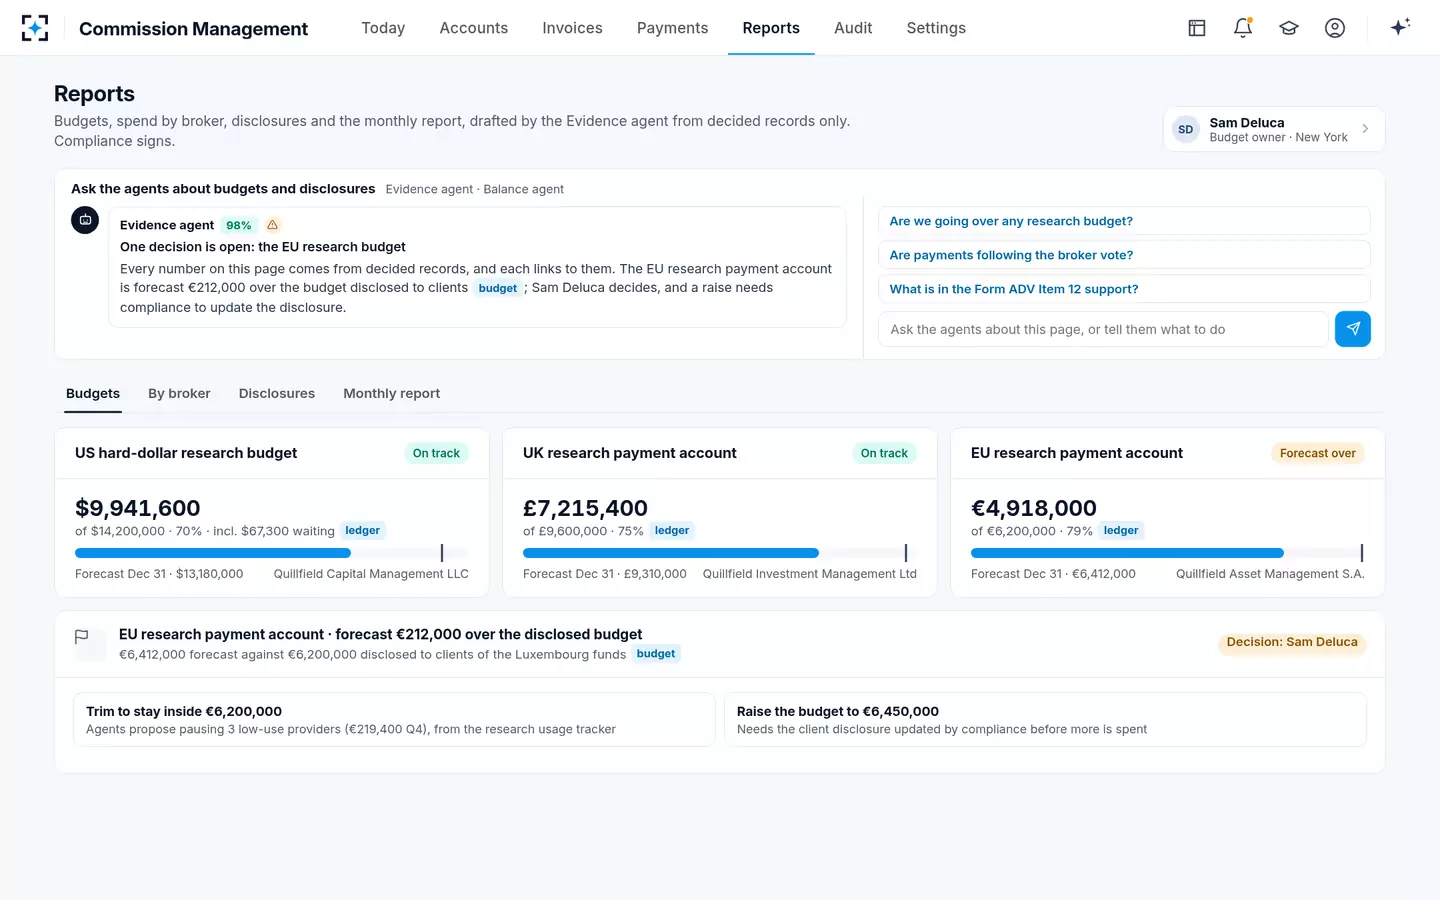Choose 'Raise the budget to €6,450,000' option
The height and width of the screenshot is (900, 1440).
point(1045,720)
